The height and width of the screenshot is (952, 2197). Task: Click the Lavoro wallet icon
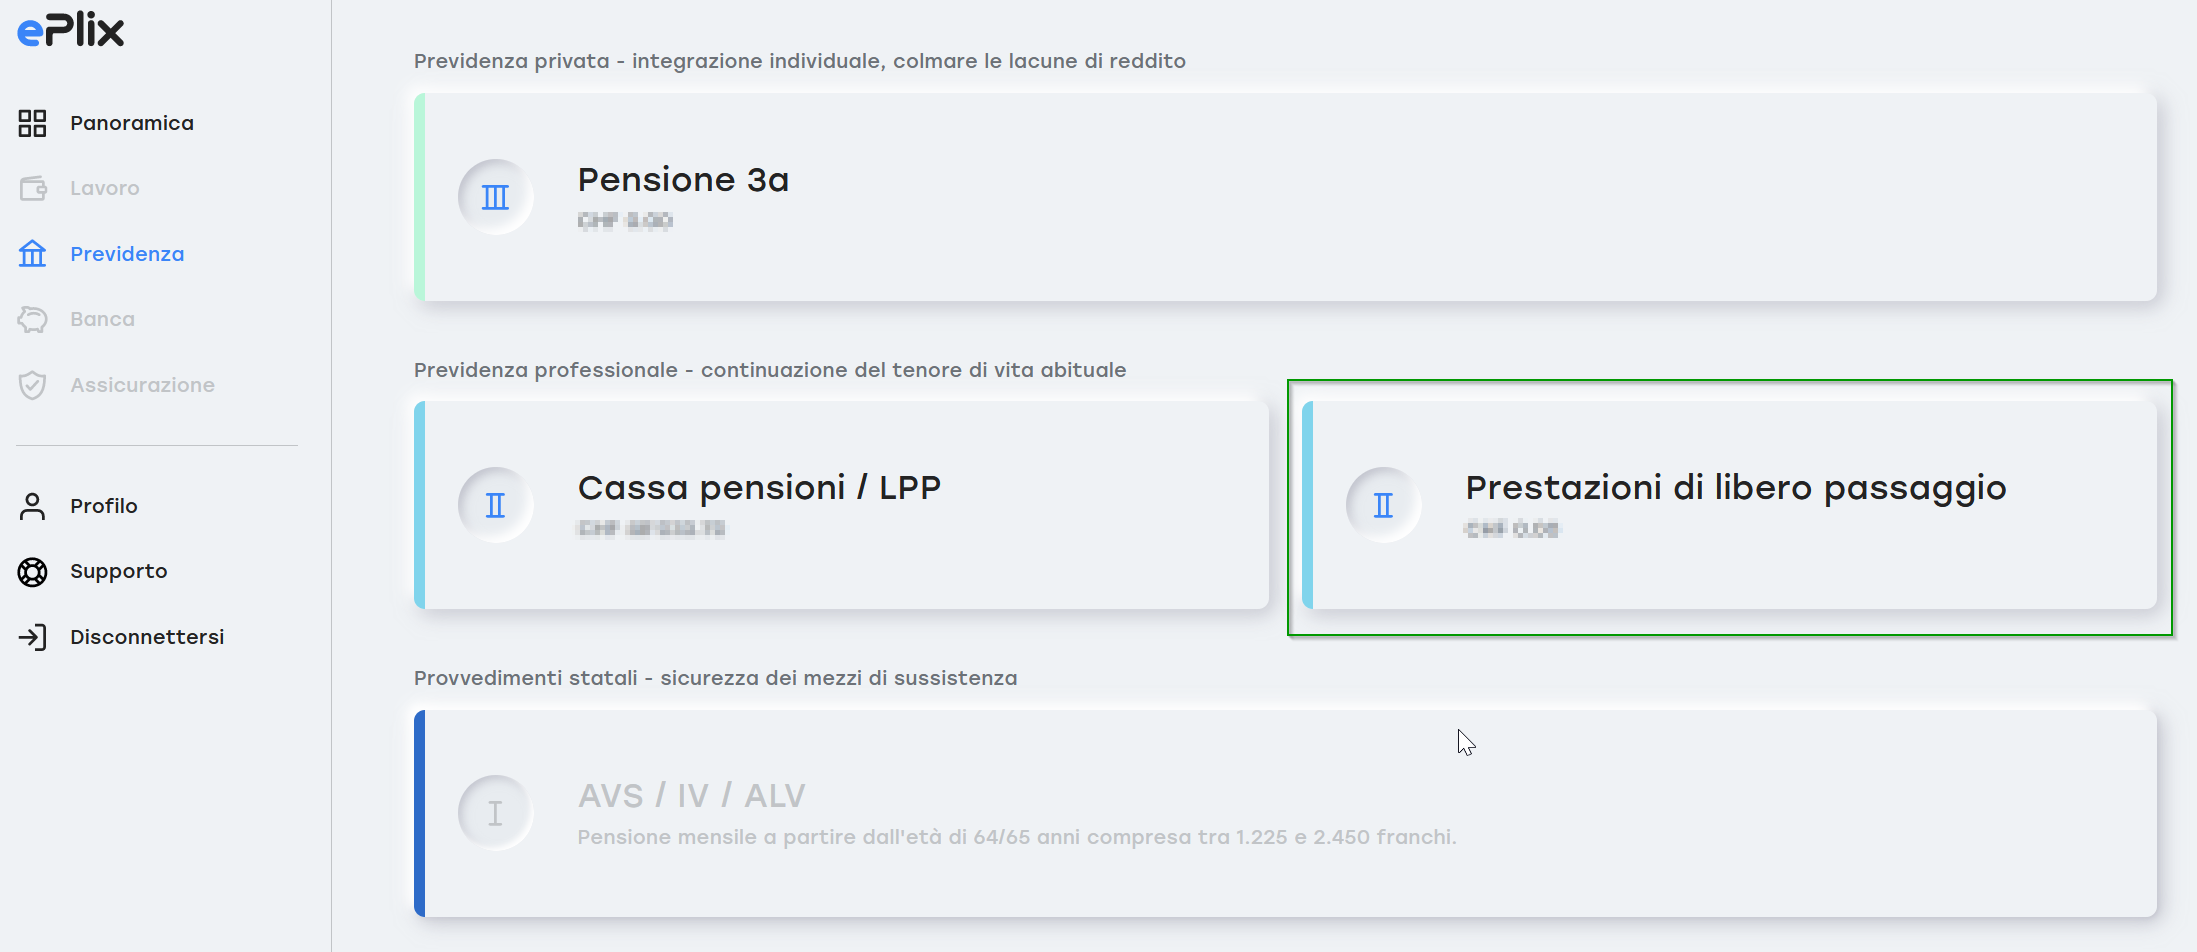(32, 188)
